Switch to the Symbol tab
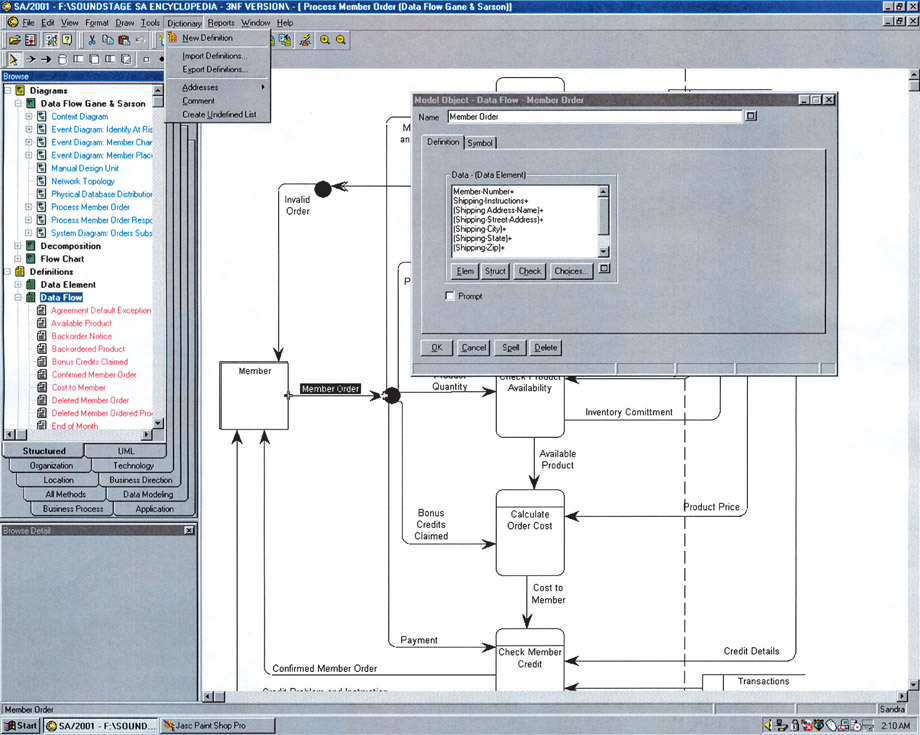The height and width of the screenshot is (735, 920). pos(480,143)
